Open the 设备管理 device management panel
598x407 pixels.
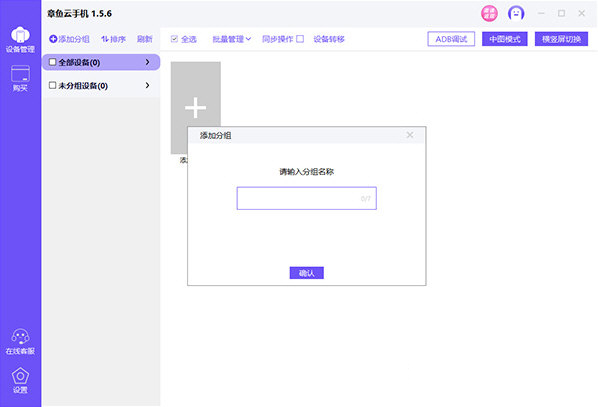click(20, 39)
